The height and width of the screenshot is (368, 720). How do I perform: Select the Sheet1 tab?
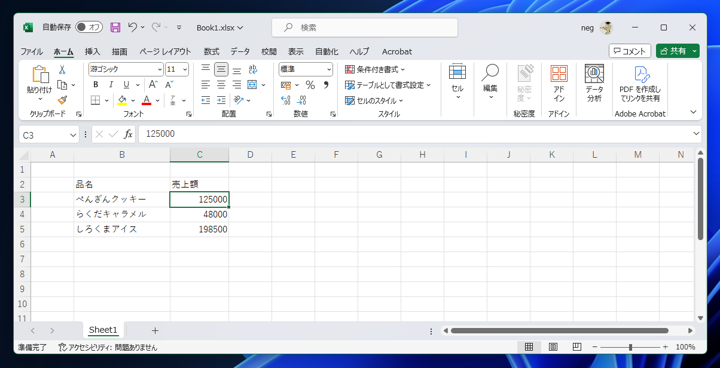[103, 330]
